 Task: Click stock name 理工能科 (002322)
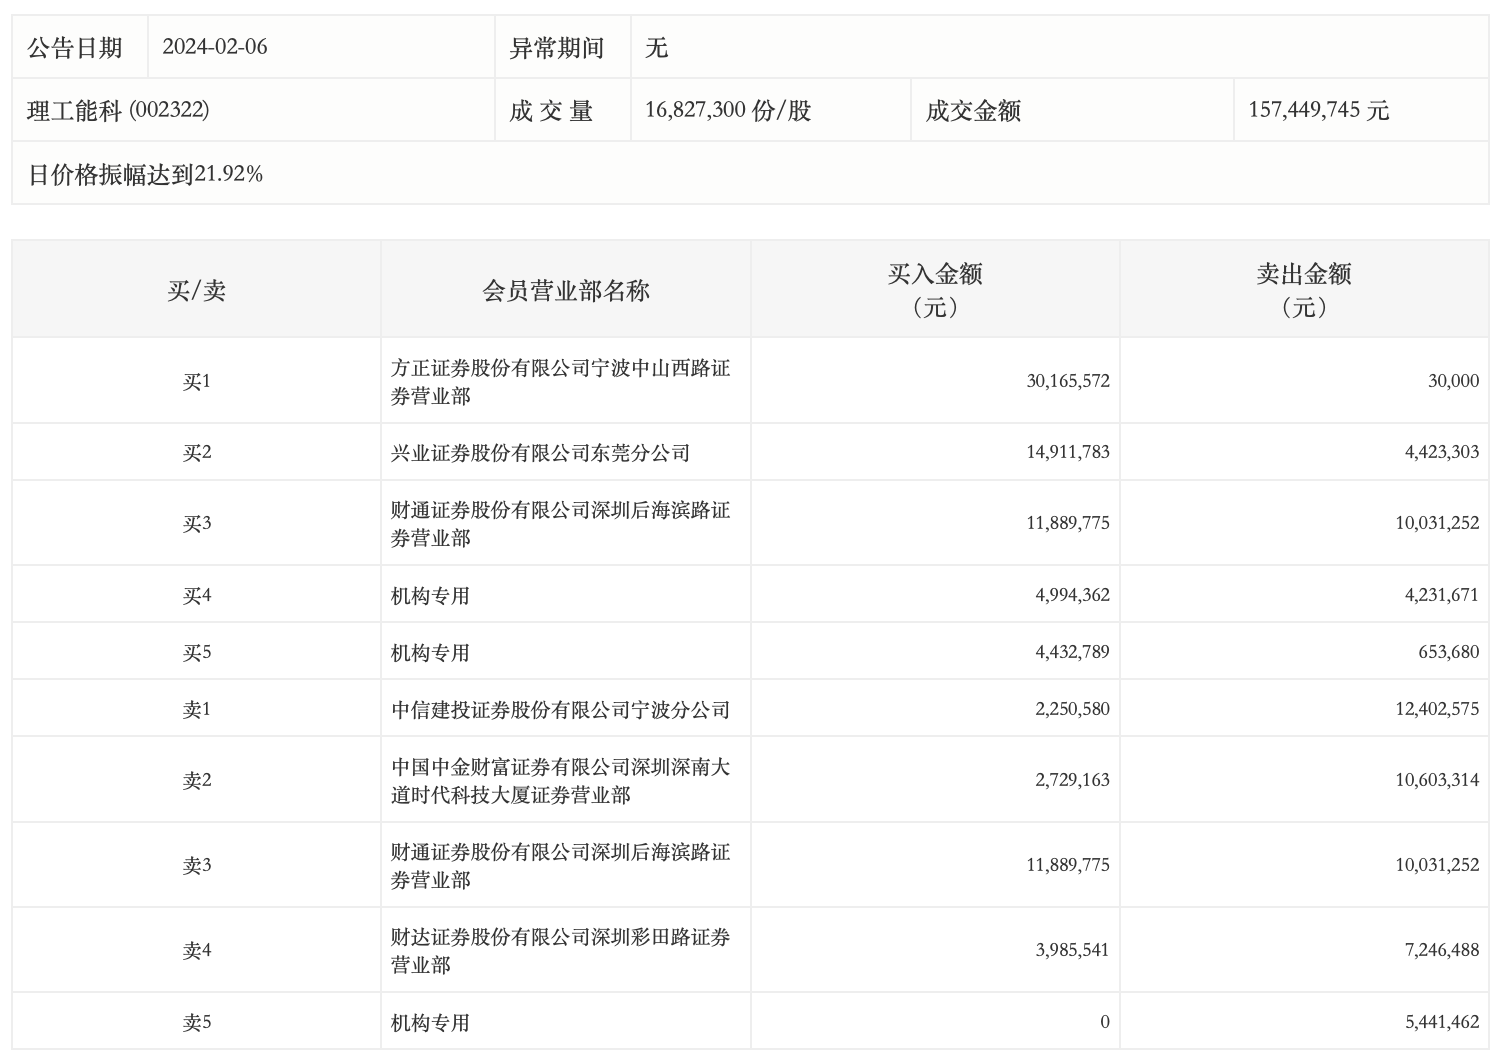[x=118, y=110]
